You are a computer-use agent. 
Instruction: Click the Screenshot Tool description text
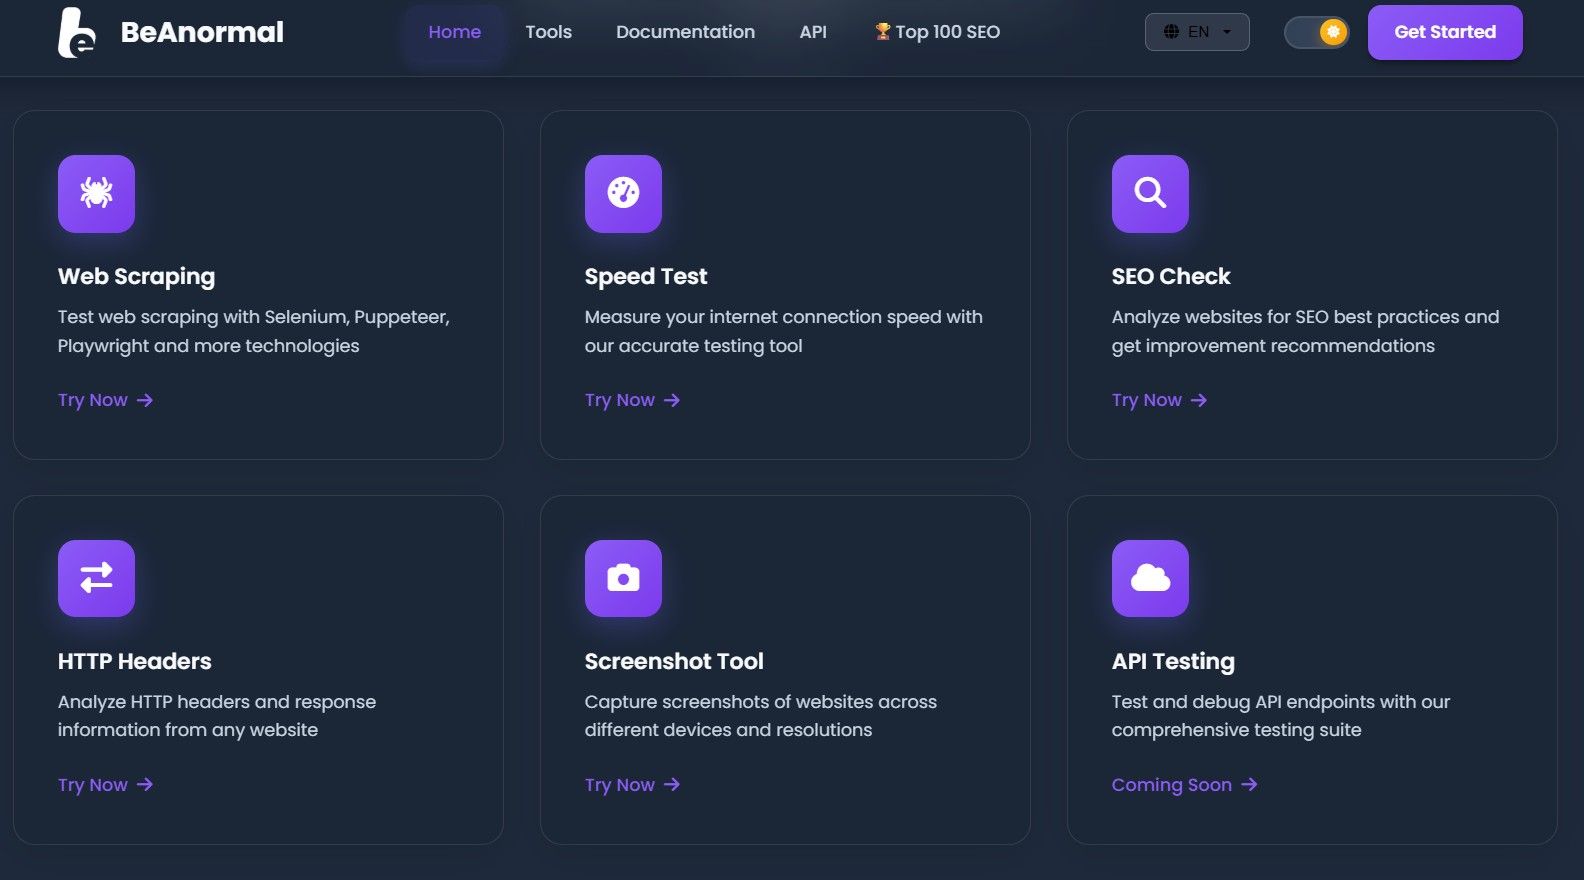[x=761, y=716]
